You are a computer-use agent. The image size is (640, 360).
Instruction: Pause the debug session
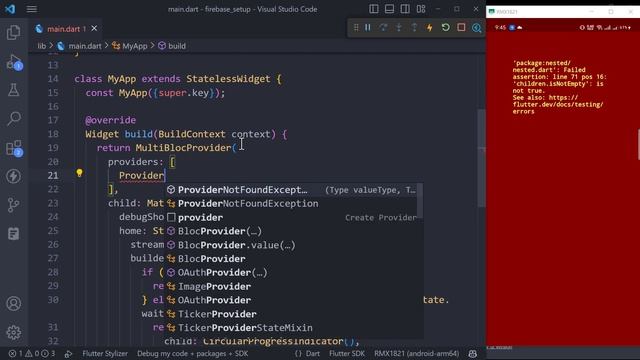tap(368, 27)
